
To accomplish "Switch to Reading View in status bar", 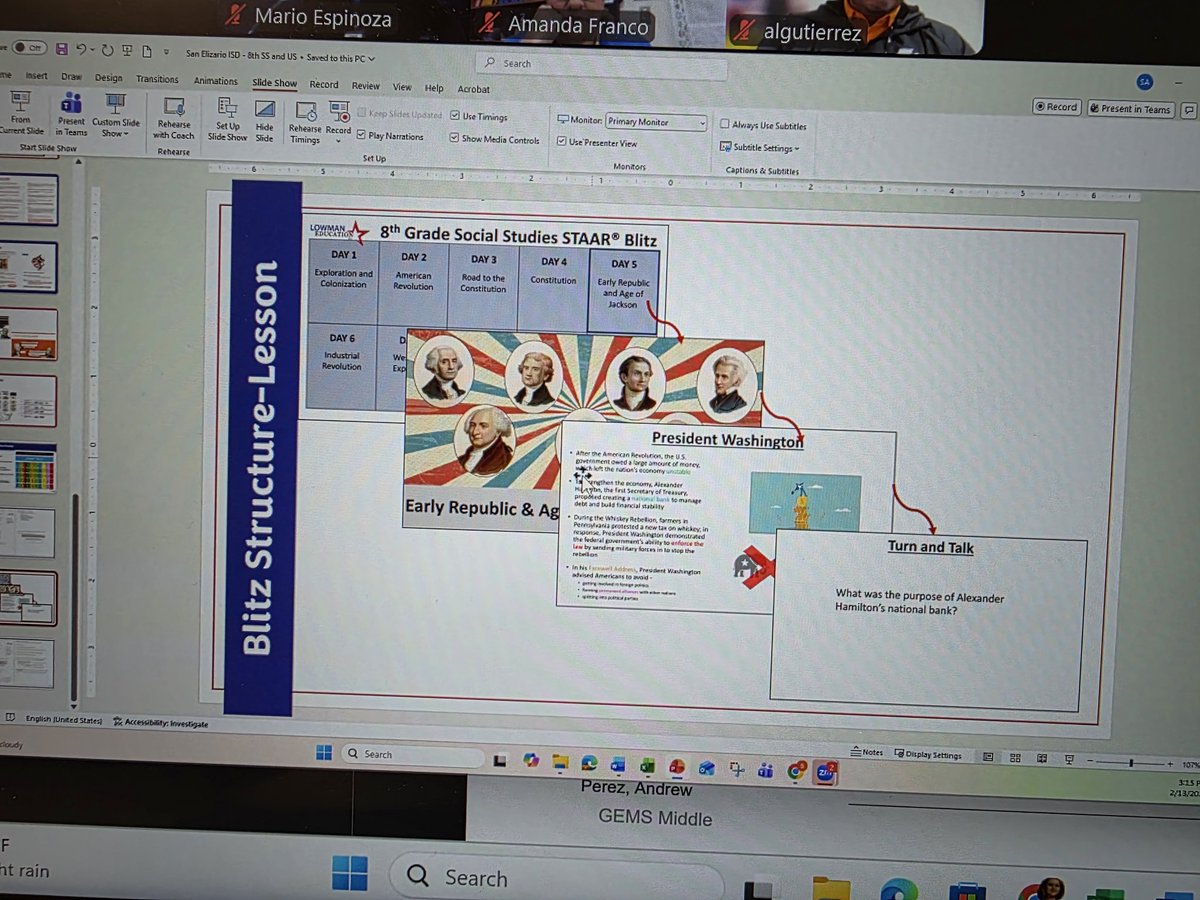I will pyautogui.click(x=1041, y=759).
